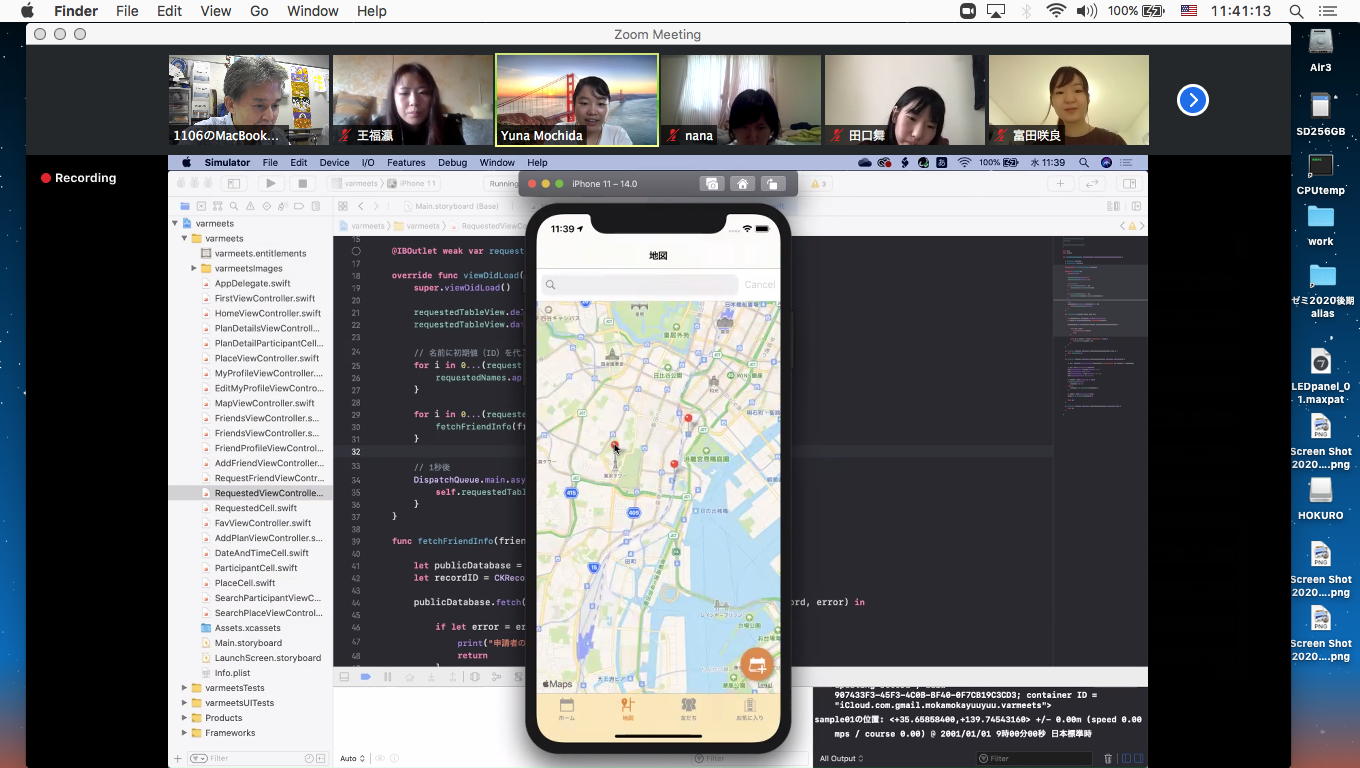The image size is (1360, 768).
Task: Tap the ホーム calendar tab icon
Action: pyautogui.click(x=567, y=706)
